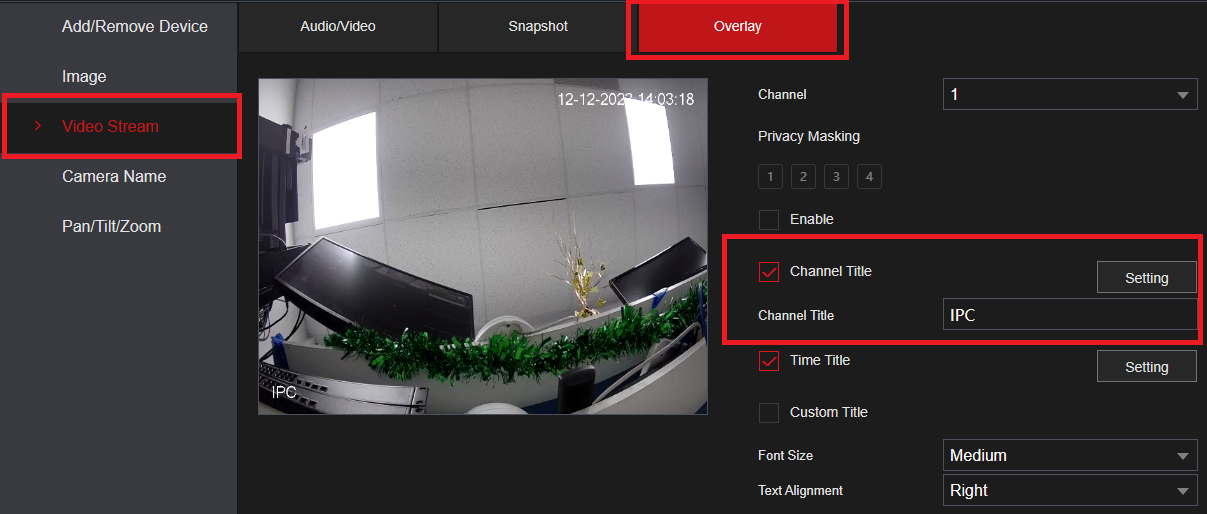Select privacy masking block 4
The image size is (1207, 514).
tap(869, 177)
